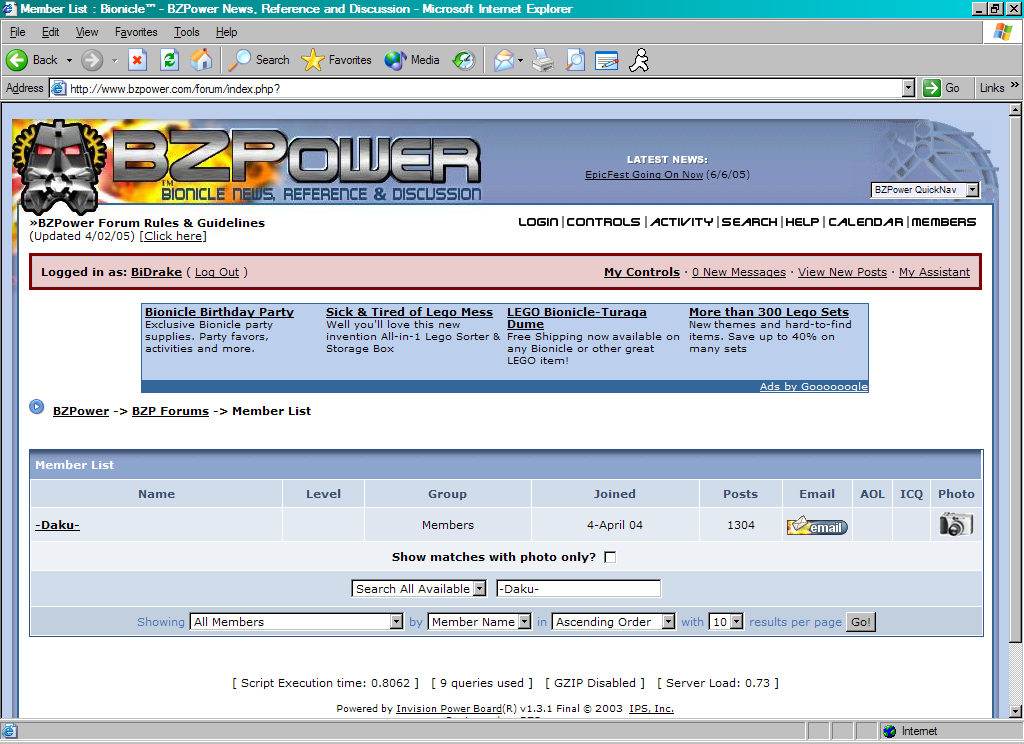
Task: Click the blue arrow icon beside BZPower breadcrumb
Action: coord(37,407)
